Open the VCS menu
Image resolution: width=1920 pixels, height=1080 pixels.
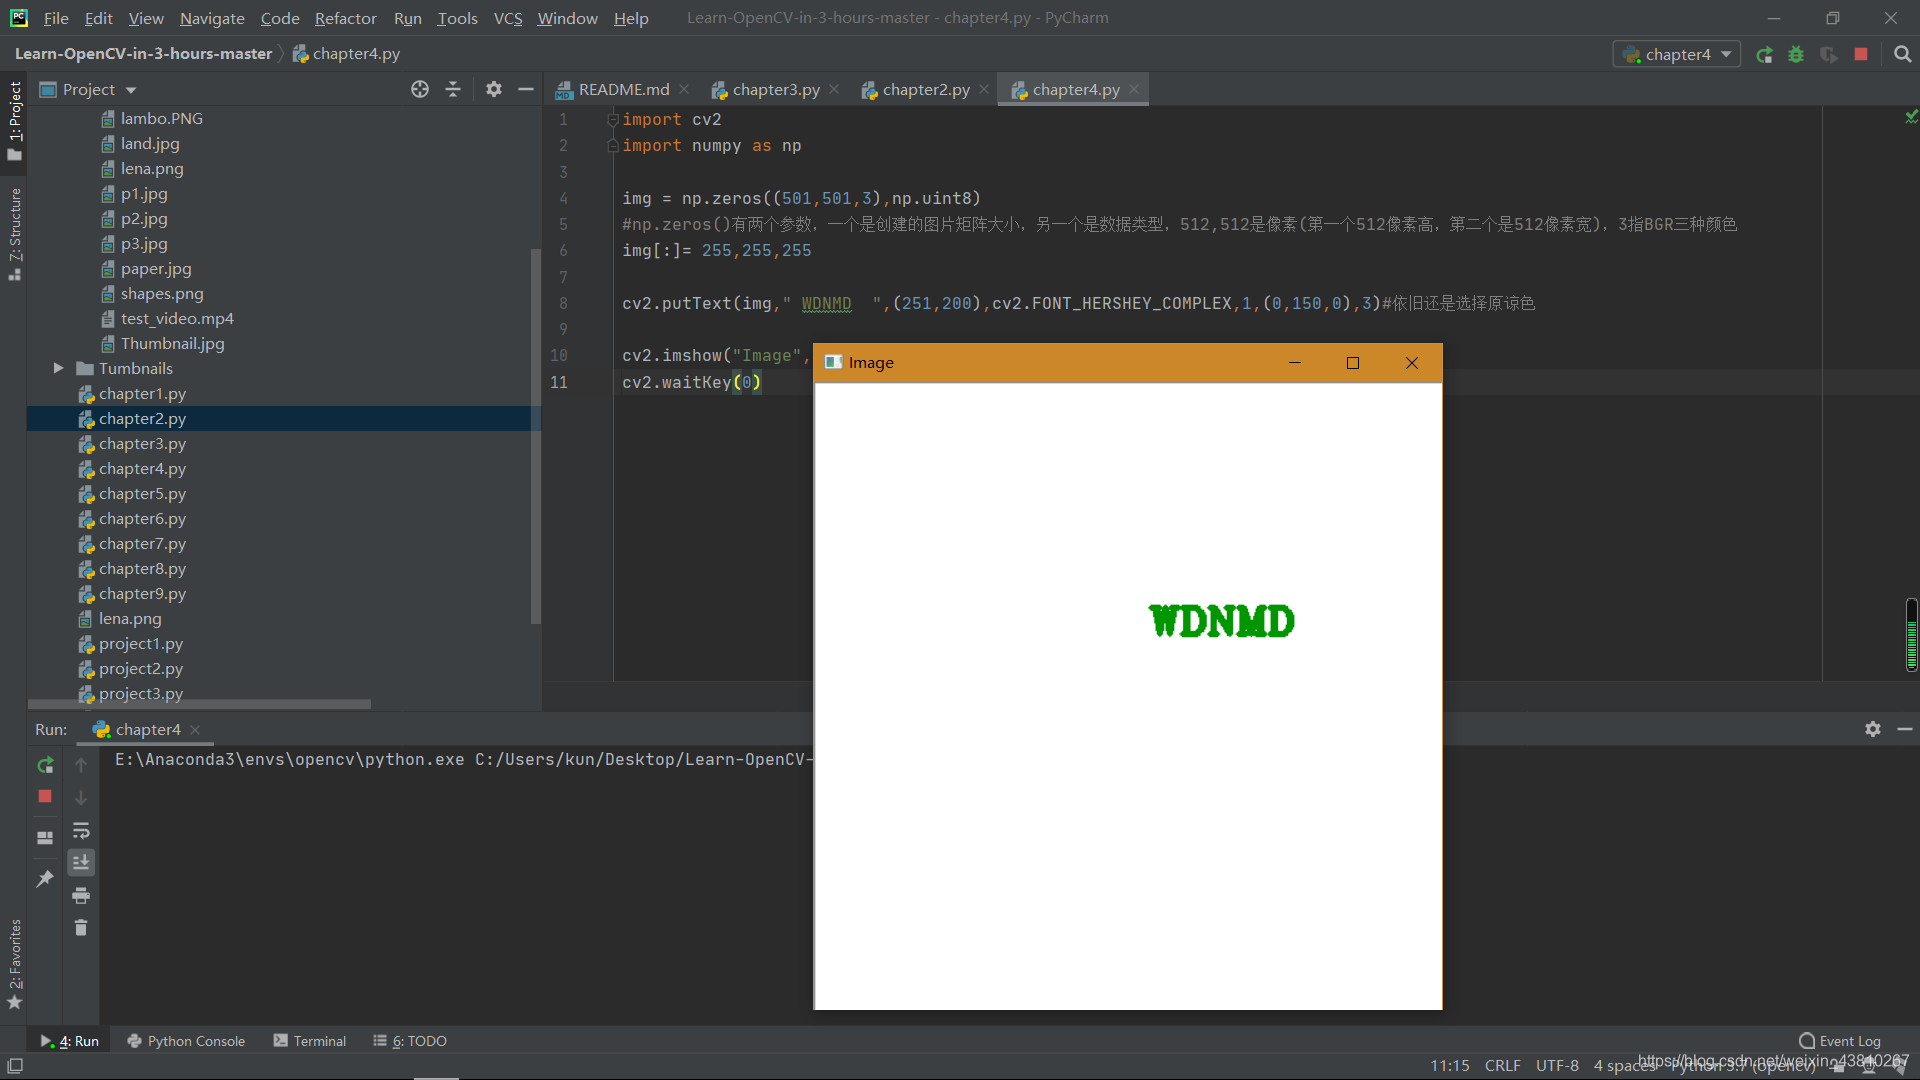pos(508,18)
